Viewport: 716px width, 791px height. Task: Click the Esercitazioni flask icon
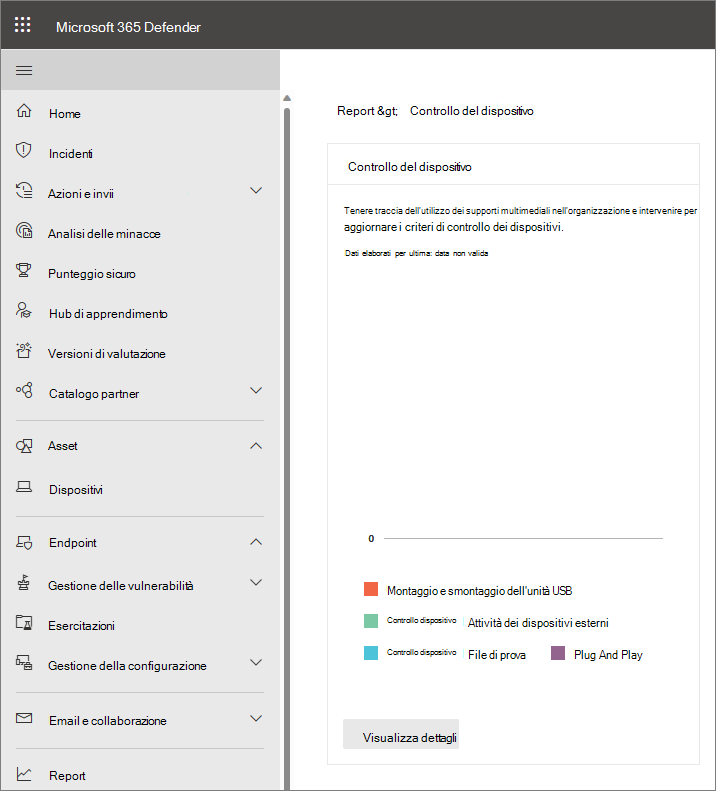coord(24,622)
